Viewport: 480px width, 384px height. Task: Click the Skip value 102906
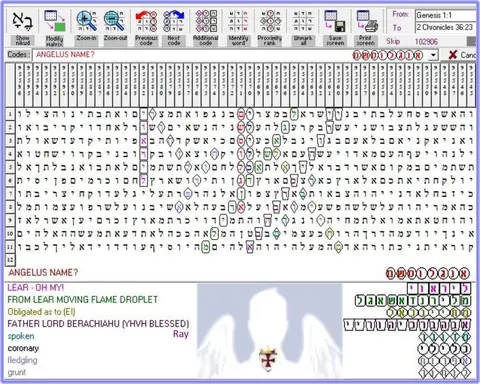pyautogui.click(x=426, y=41)
